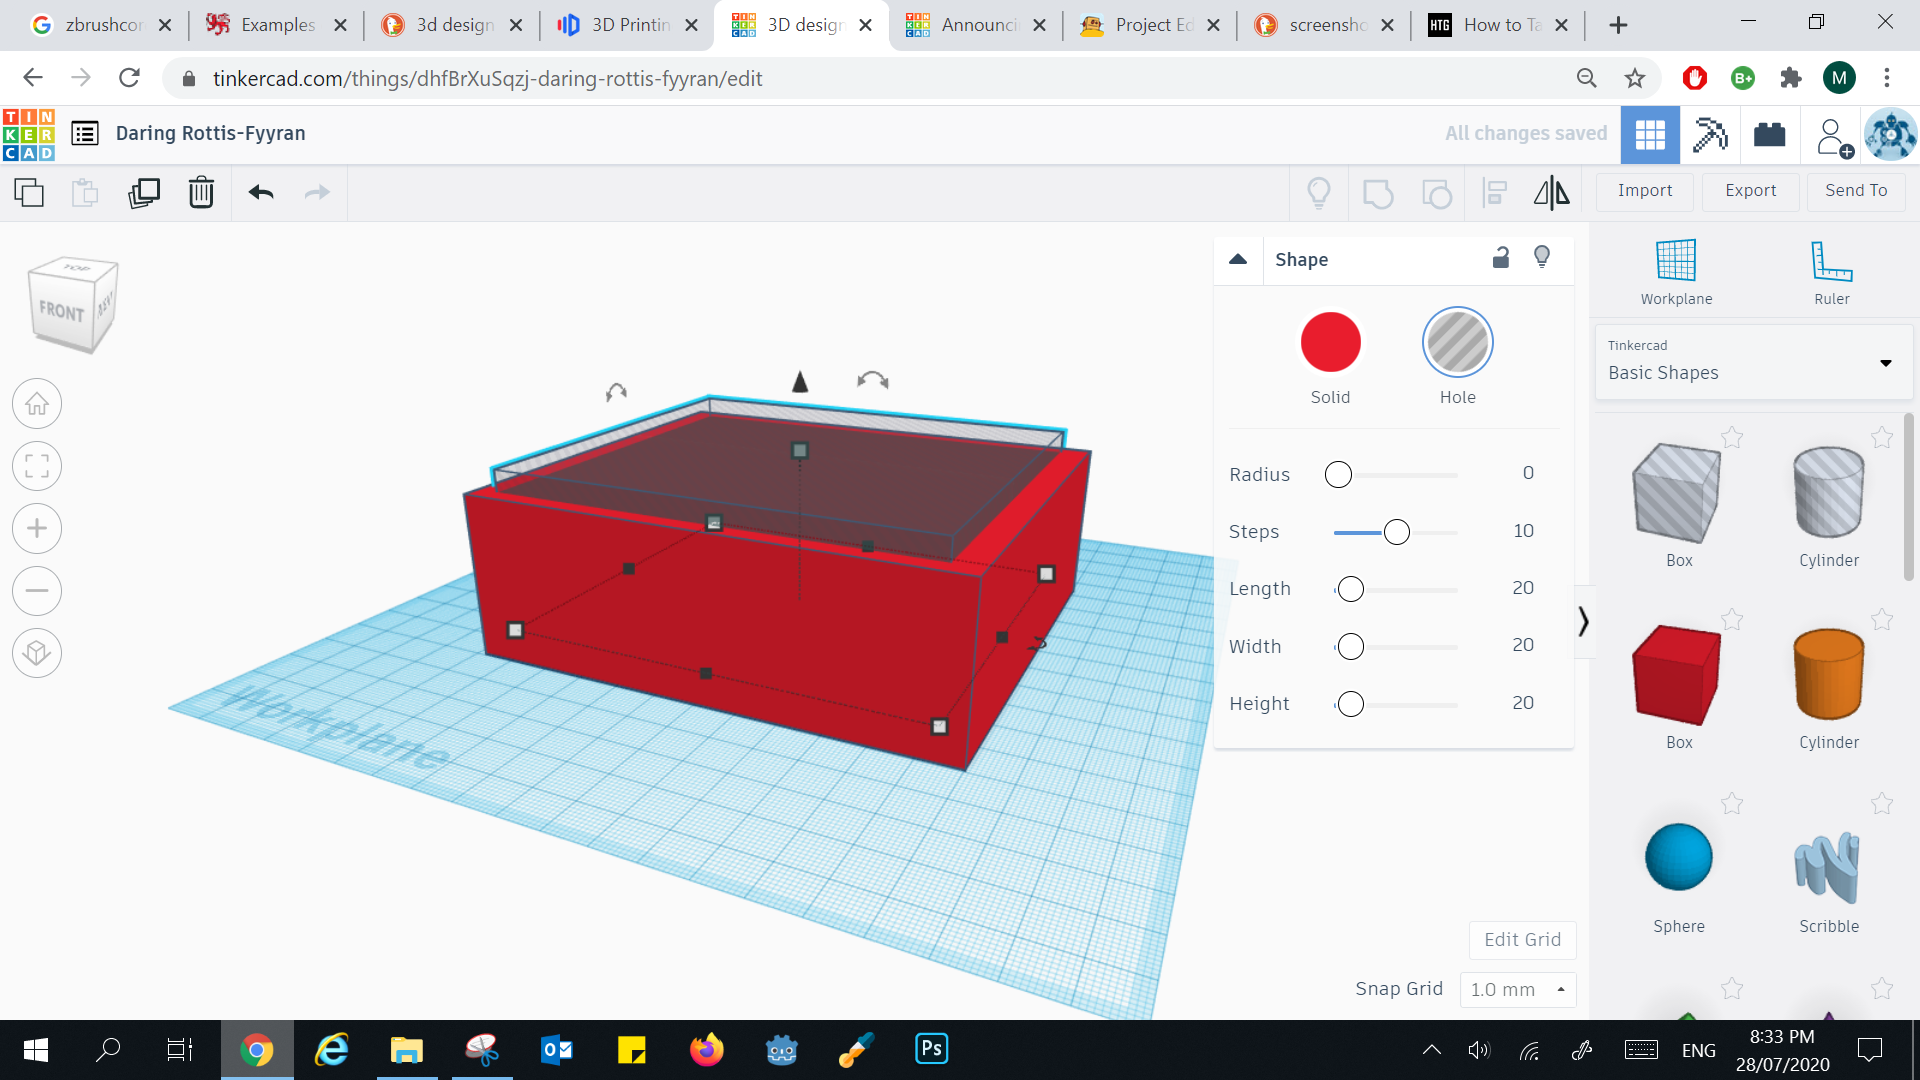Click the Ungroup icon
Viewport: 1920px width, 1080px height.
tap(1437, 193)
